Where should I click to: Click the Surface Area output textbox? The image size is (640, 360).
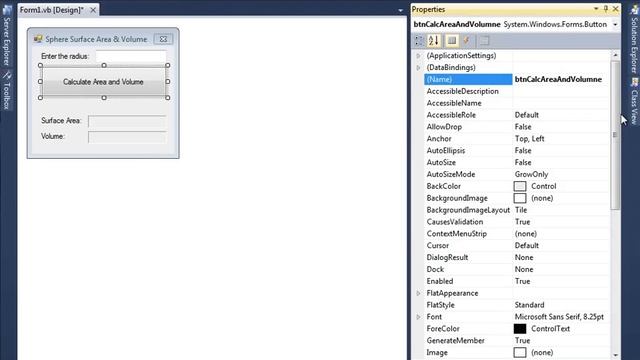click(127, 121)
